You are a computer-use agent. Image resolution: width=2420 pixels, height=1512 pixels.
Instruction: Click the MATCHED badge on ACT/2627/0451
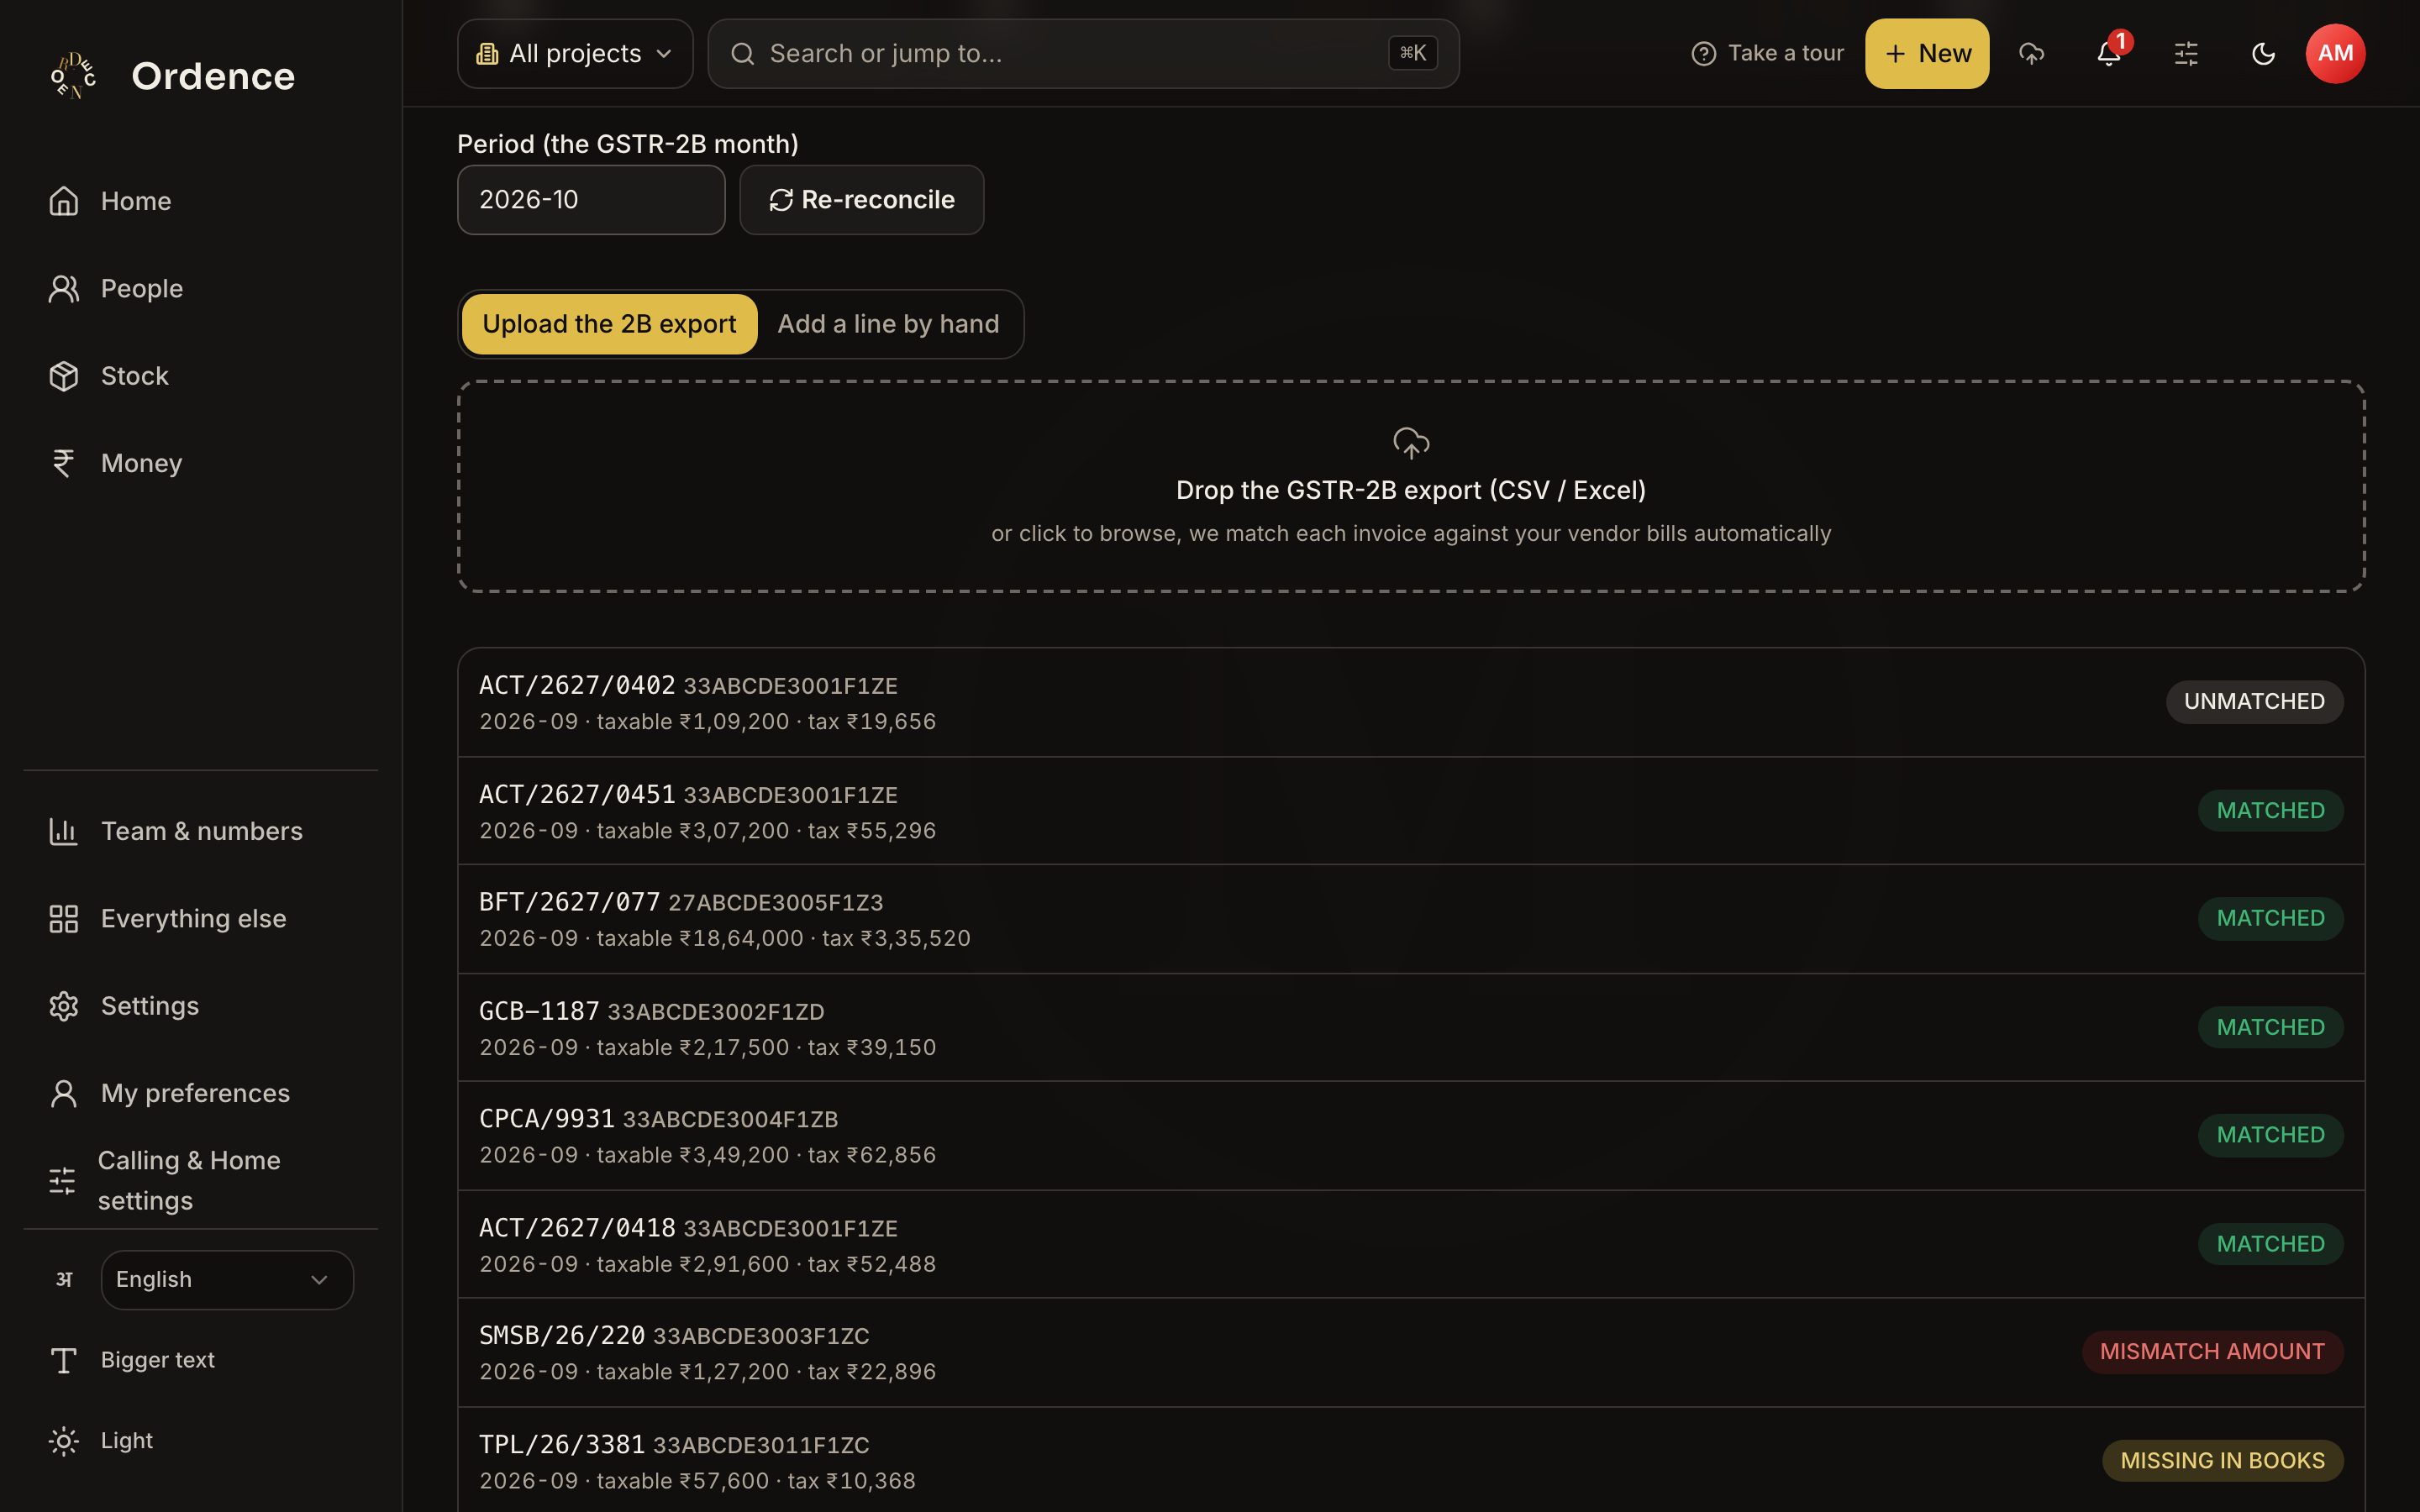(2270, 810)
